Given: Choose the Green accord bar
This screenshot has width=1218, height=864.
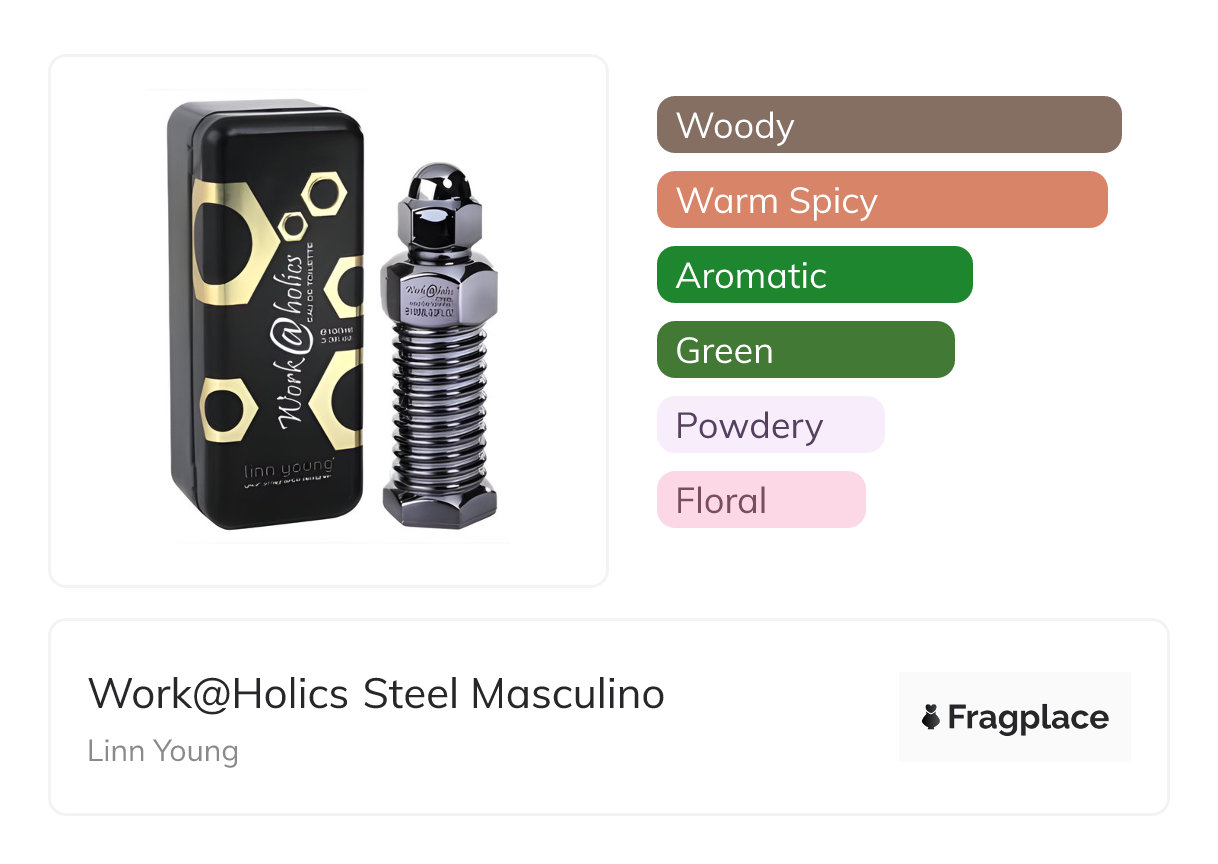Looking at the screenshot, I should pyautogui.click(x=805, y=350).
